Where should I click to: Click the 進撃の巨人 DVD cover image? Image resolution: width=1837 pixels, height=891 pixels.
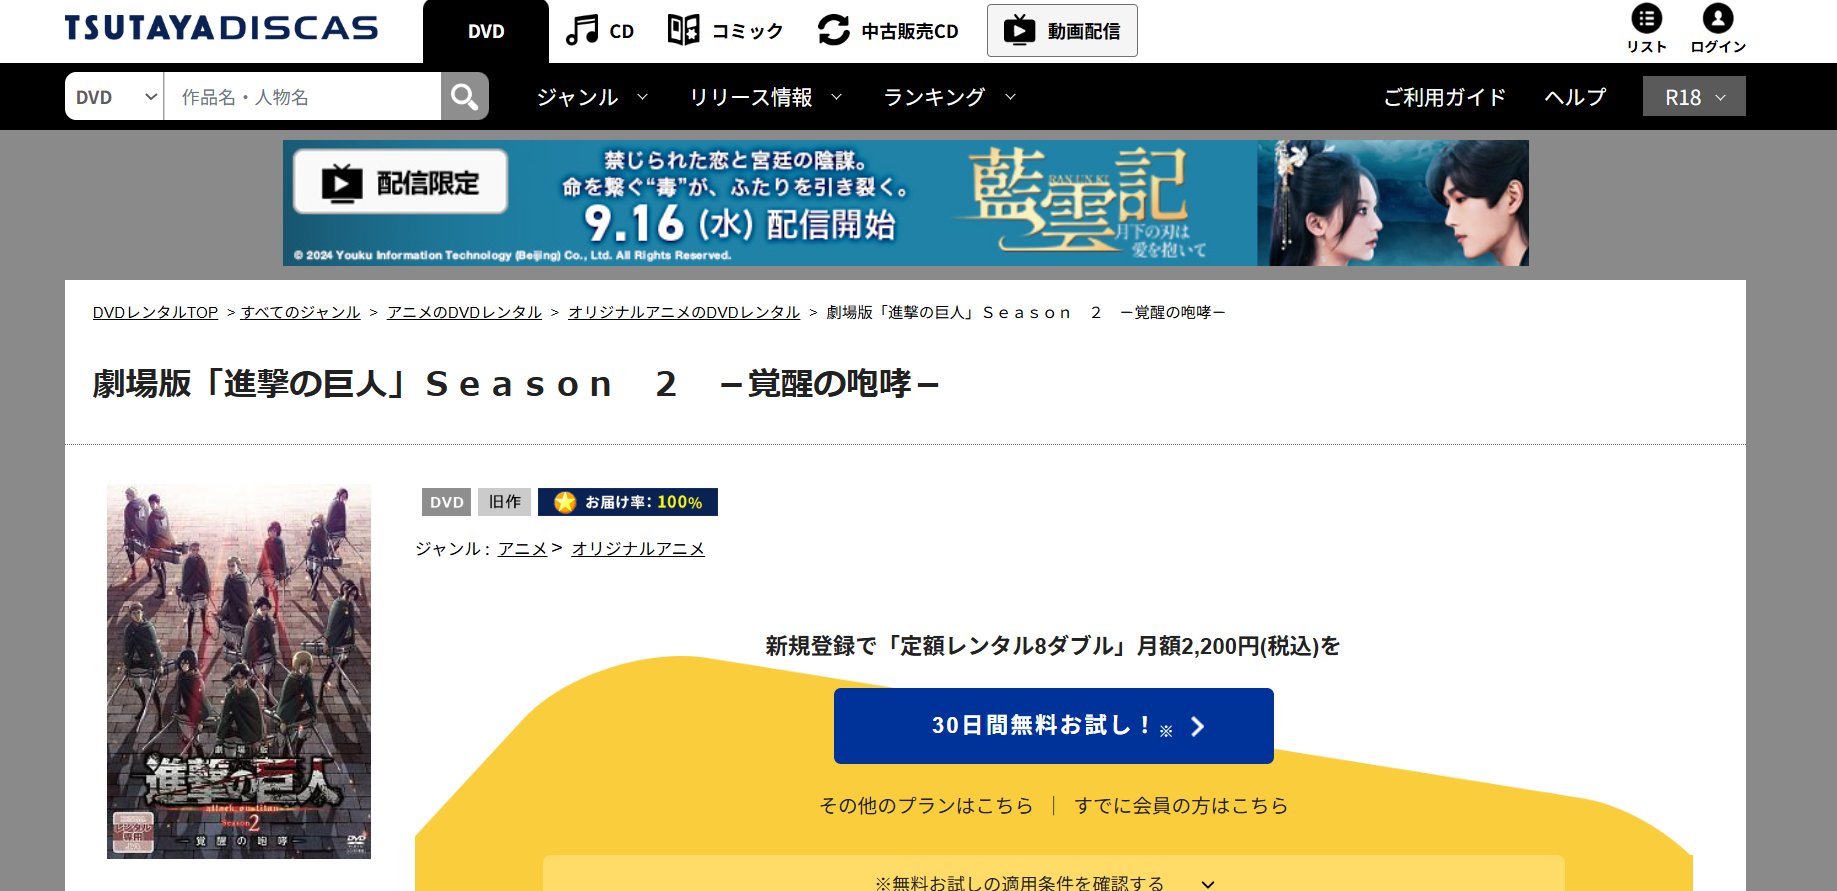[239, 671]
